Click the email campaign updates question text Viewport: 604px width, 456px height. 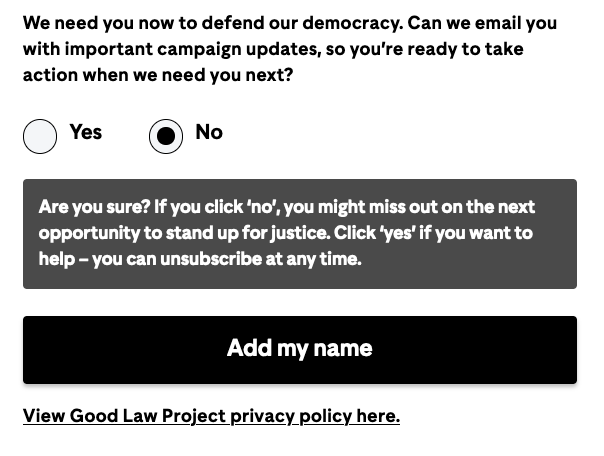290,49
